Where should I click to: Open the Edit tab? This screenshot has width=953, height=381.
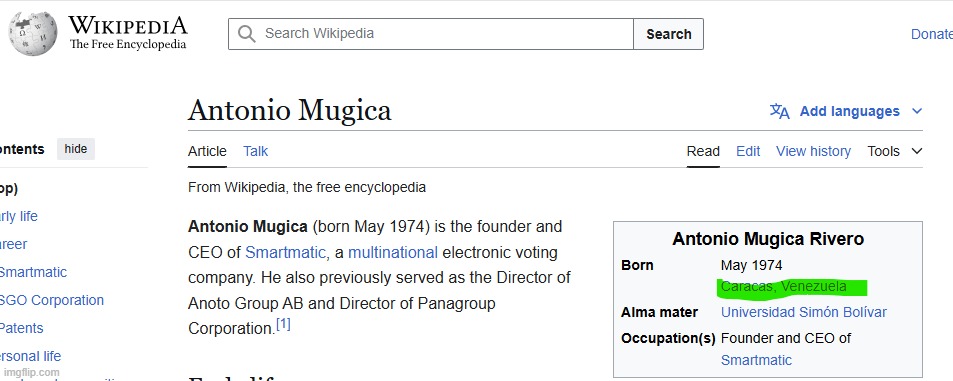(x=748, y=151)
